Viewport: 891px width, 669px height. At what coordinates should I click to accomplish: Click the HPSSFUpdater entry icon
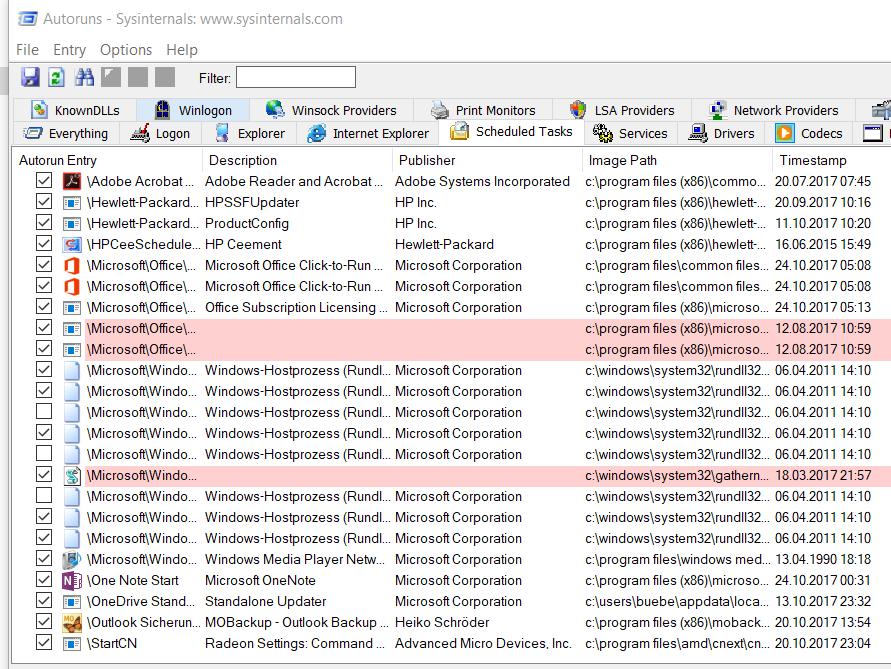tap(72, 202)
